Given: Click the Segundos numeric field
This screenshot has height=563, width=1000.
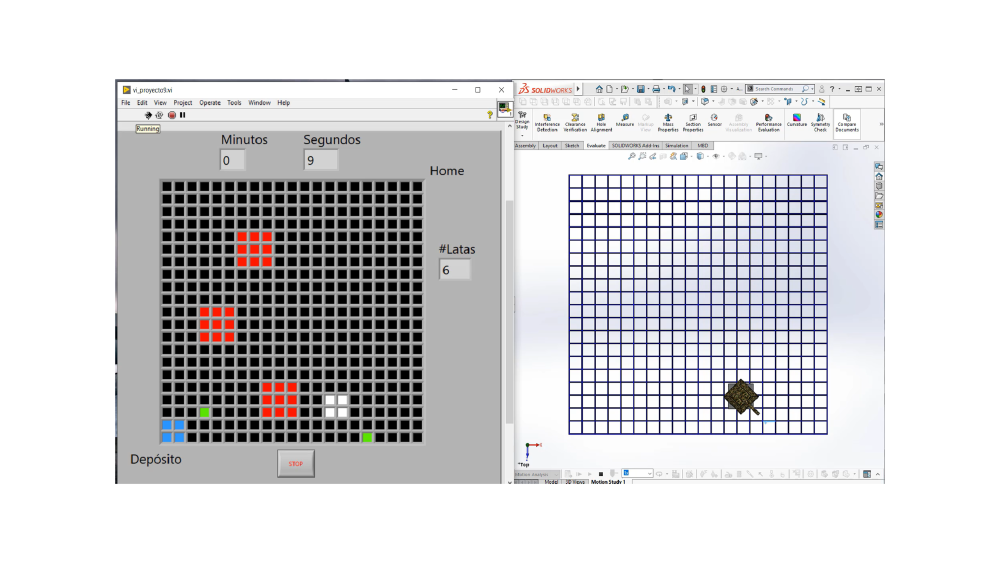Looking at the screenshot, I should tap(321, 161).
